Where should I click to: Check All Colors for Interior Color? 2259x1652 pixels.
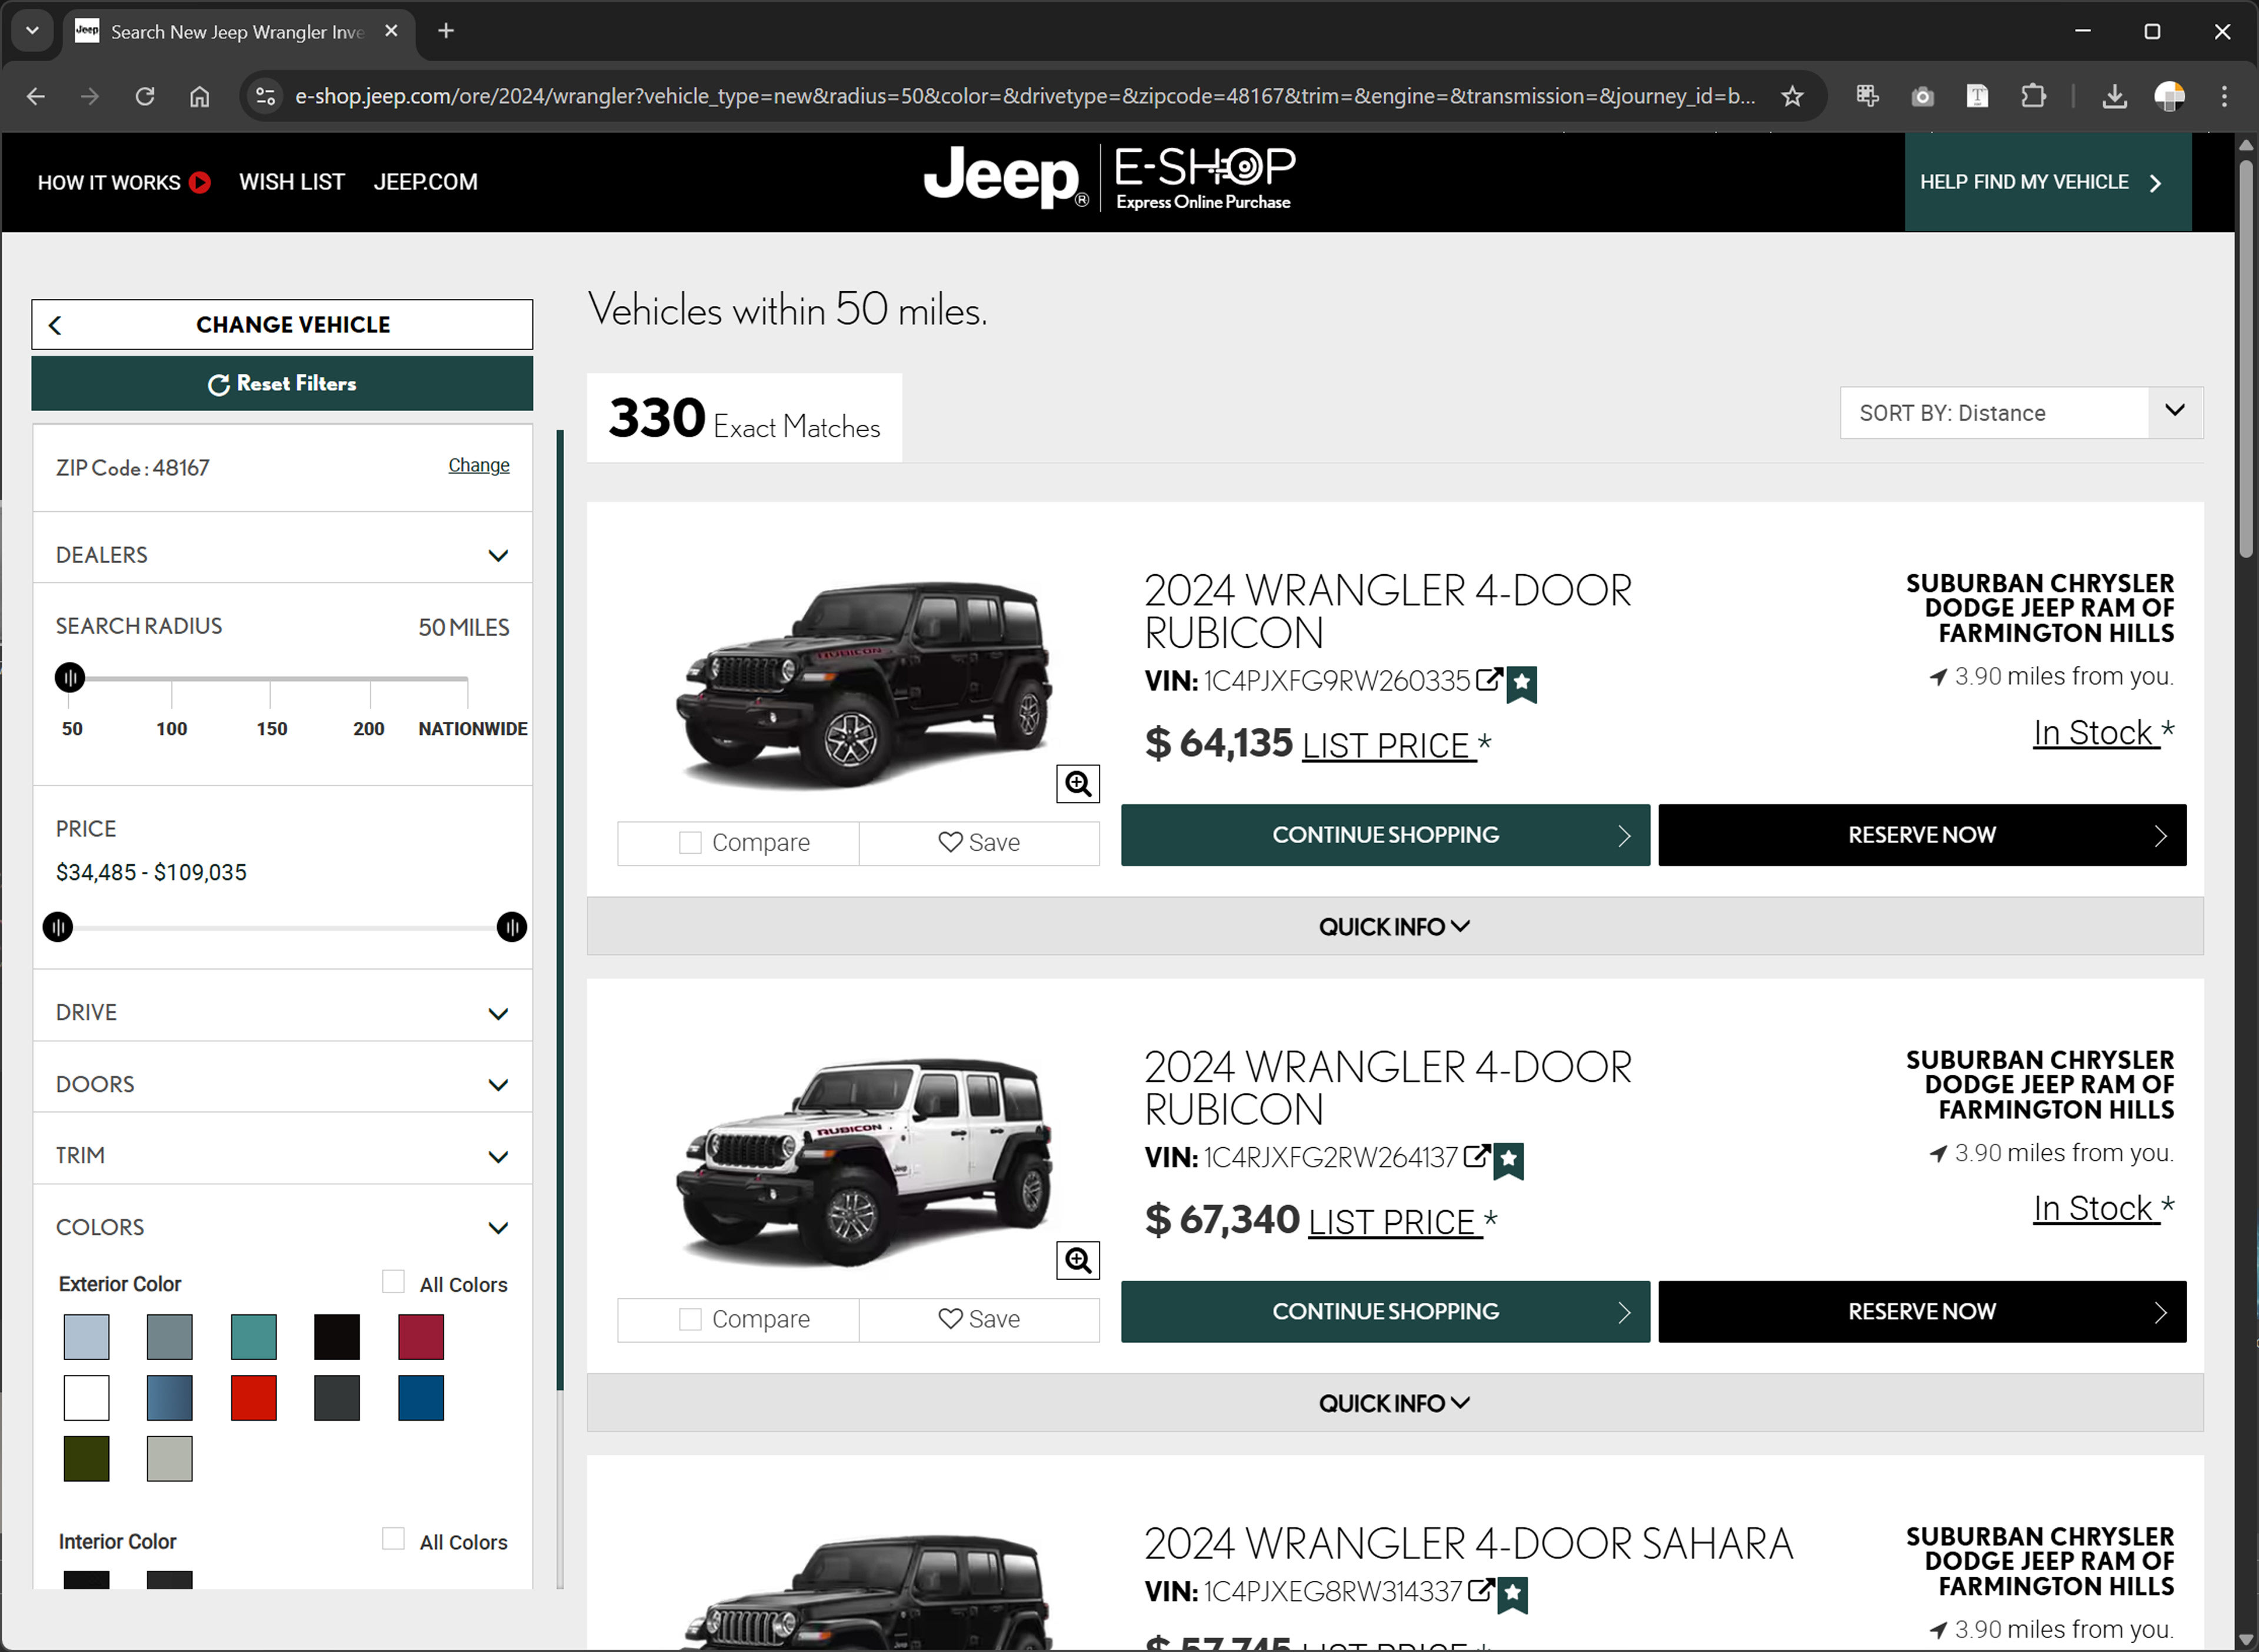394,1539
